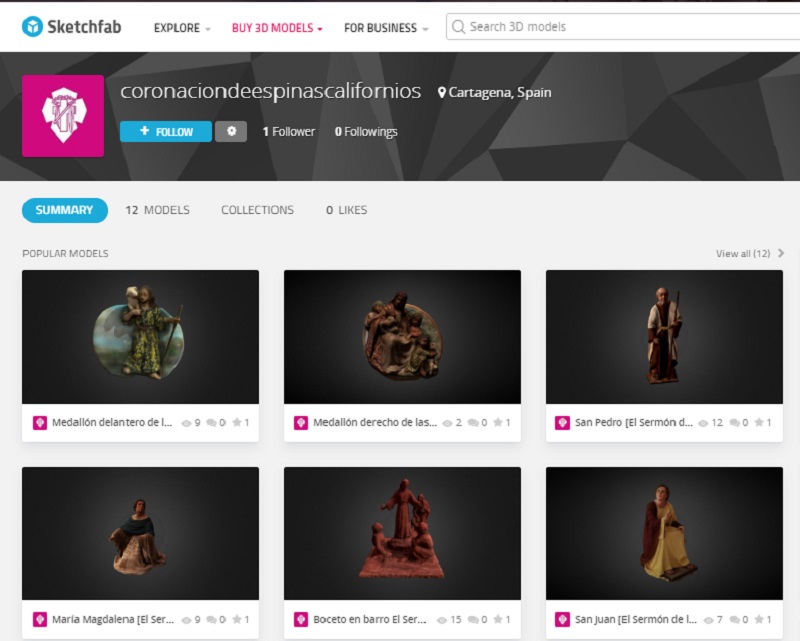Click the search magnifier icon
This screenshot has height=641, width=800.
pyautogui.click(x=458, y=27)
